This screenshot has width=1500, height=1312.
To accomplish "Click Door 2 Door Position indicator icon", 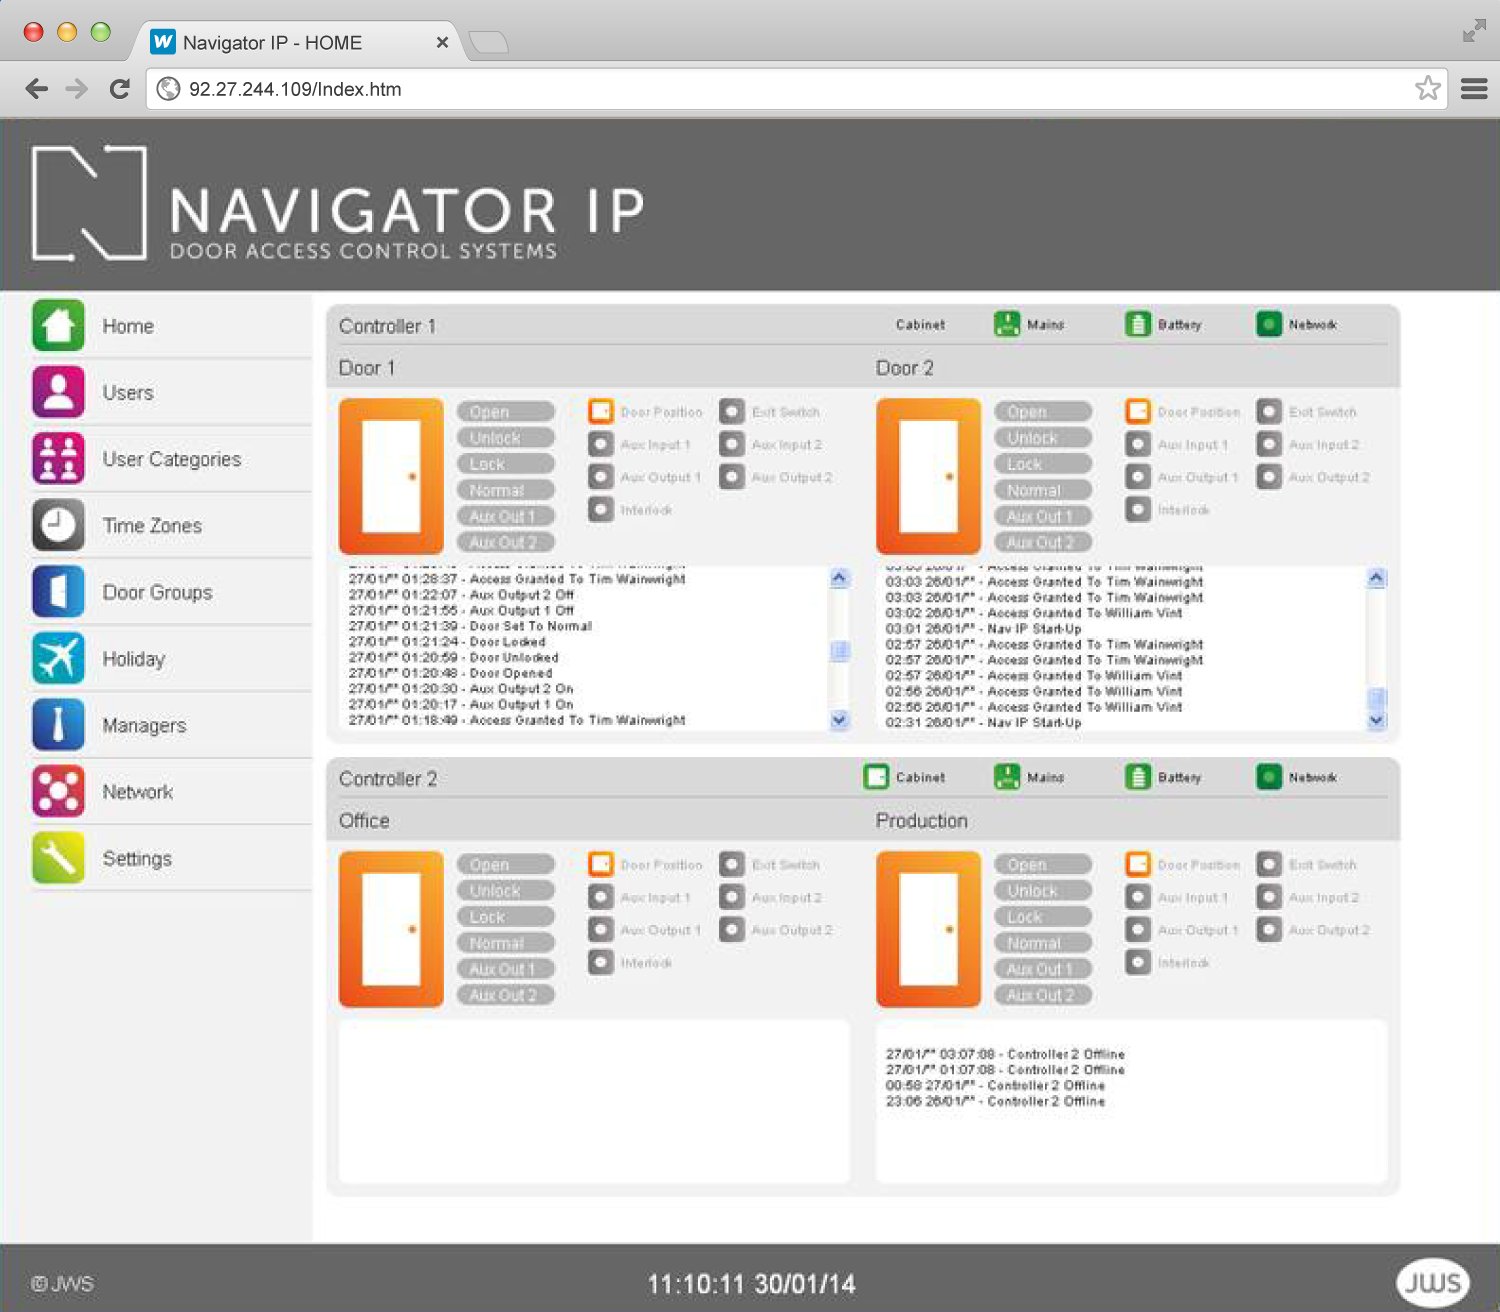I will [1138, 411].
